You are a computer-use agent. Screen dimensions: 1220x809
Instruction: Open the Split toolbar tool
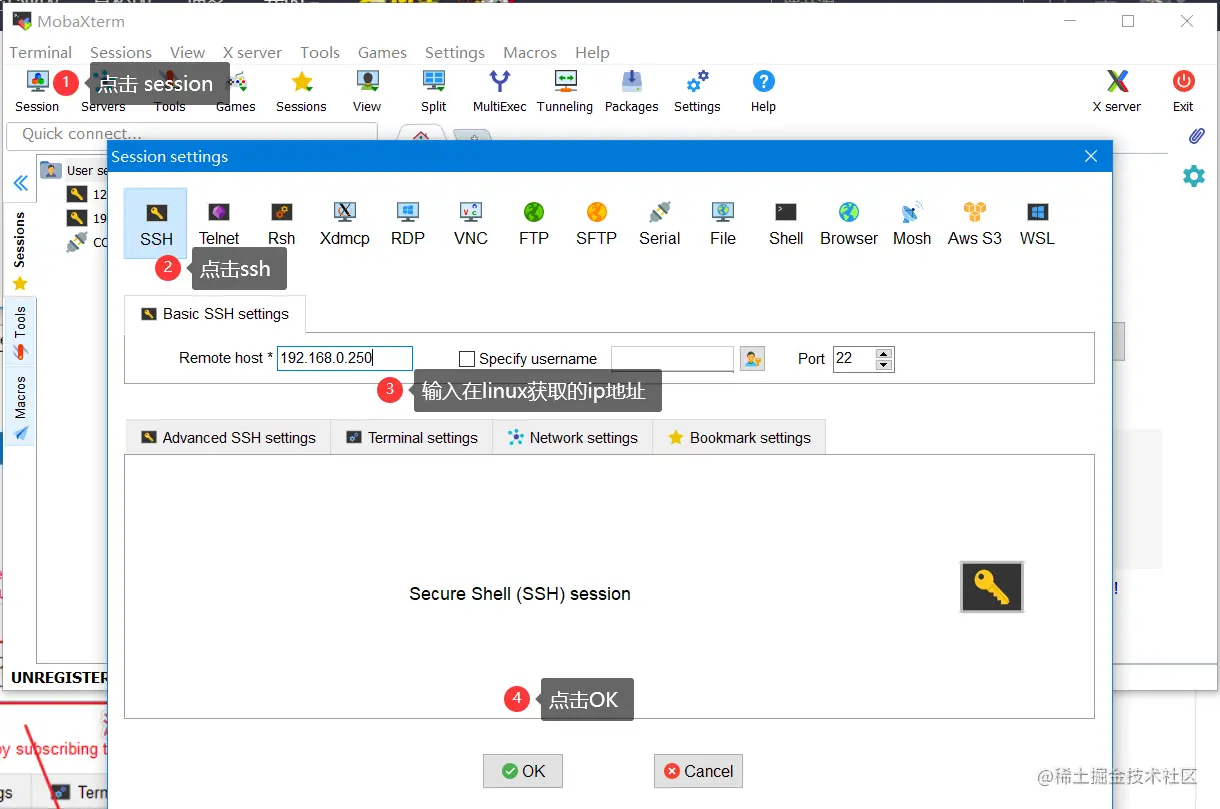[x=433, y=91]
